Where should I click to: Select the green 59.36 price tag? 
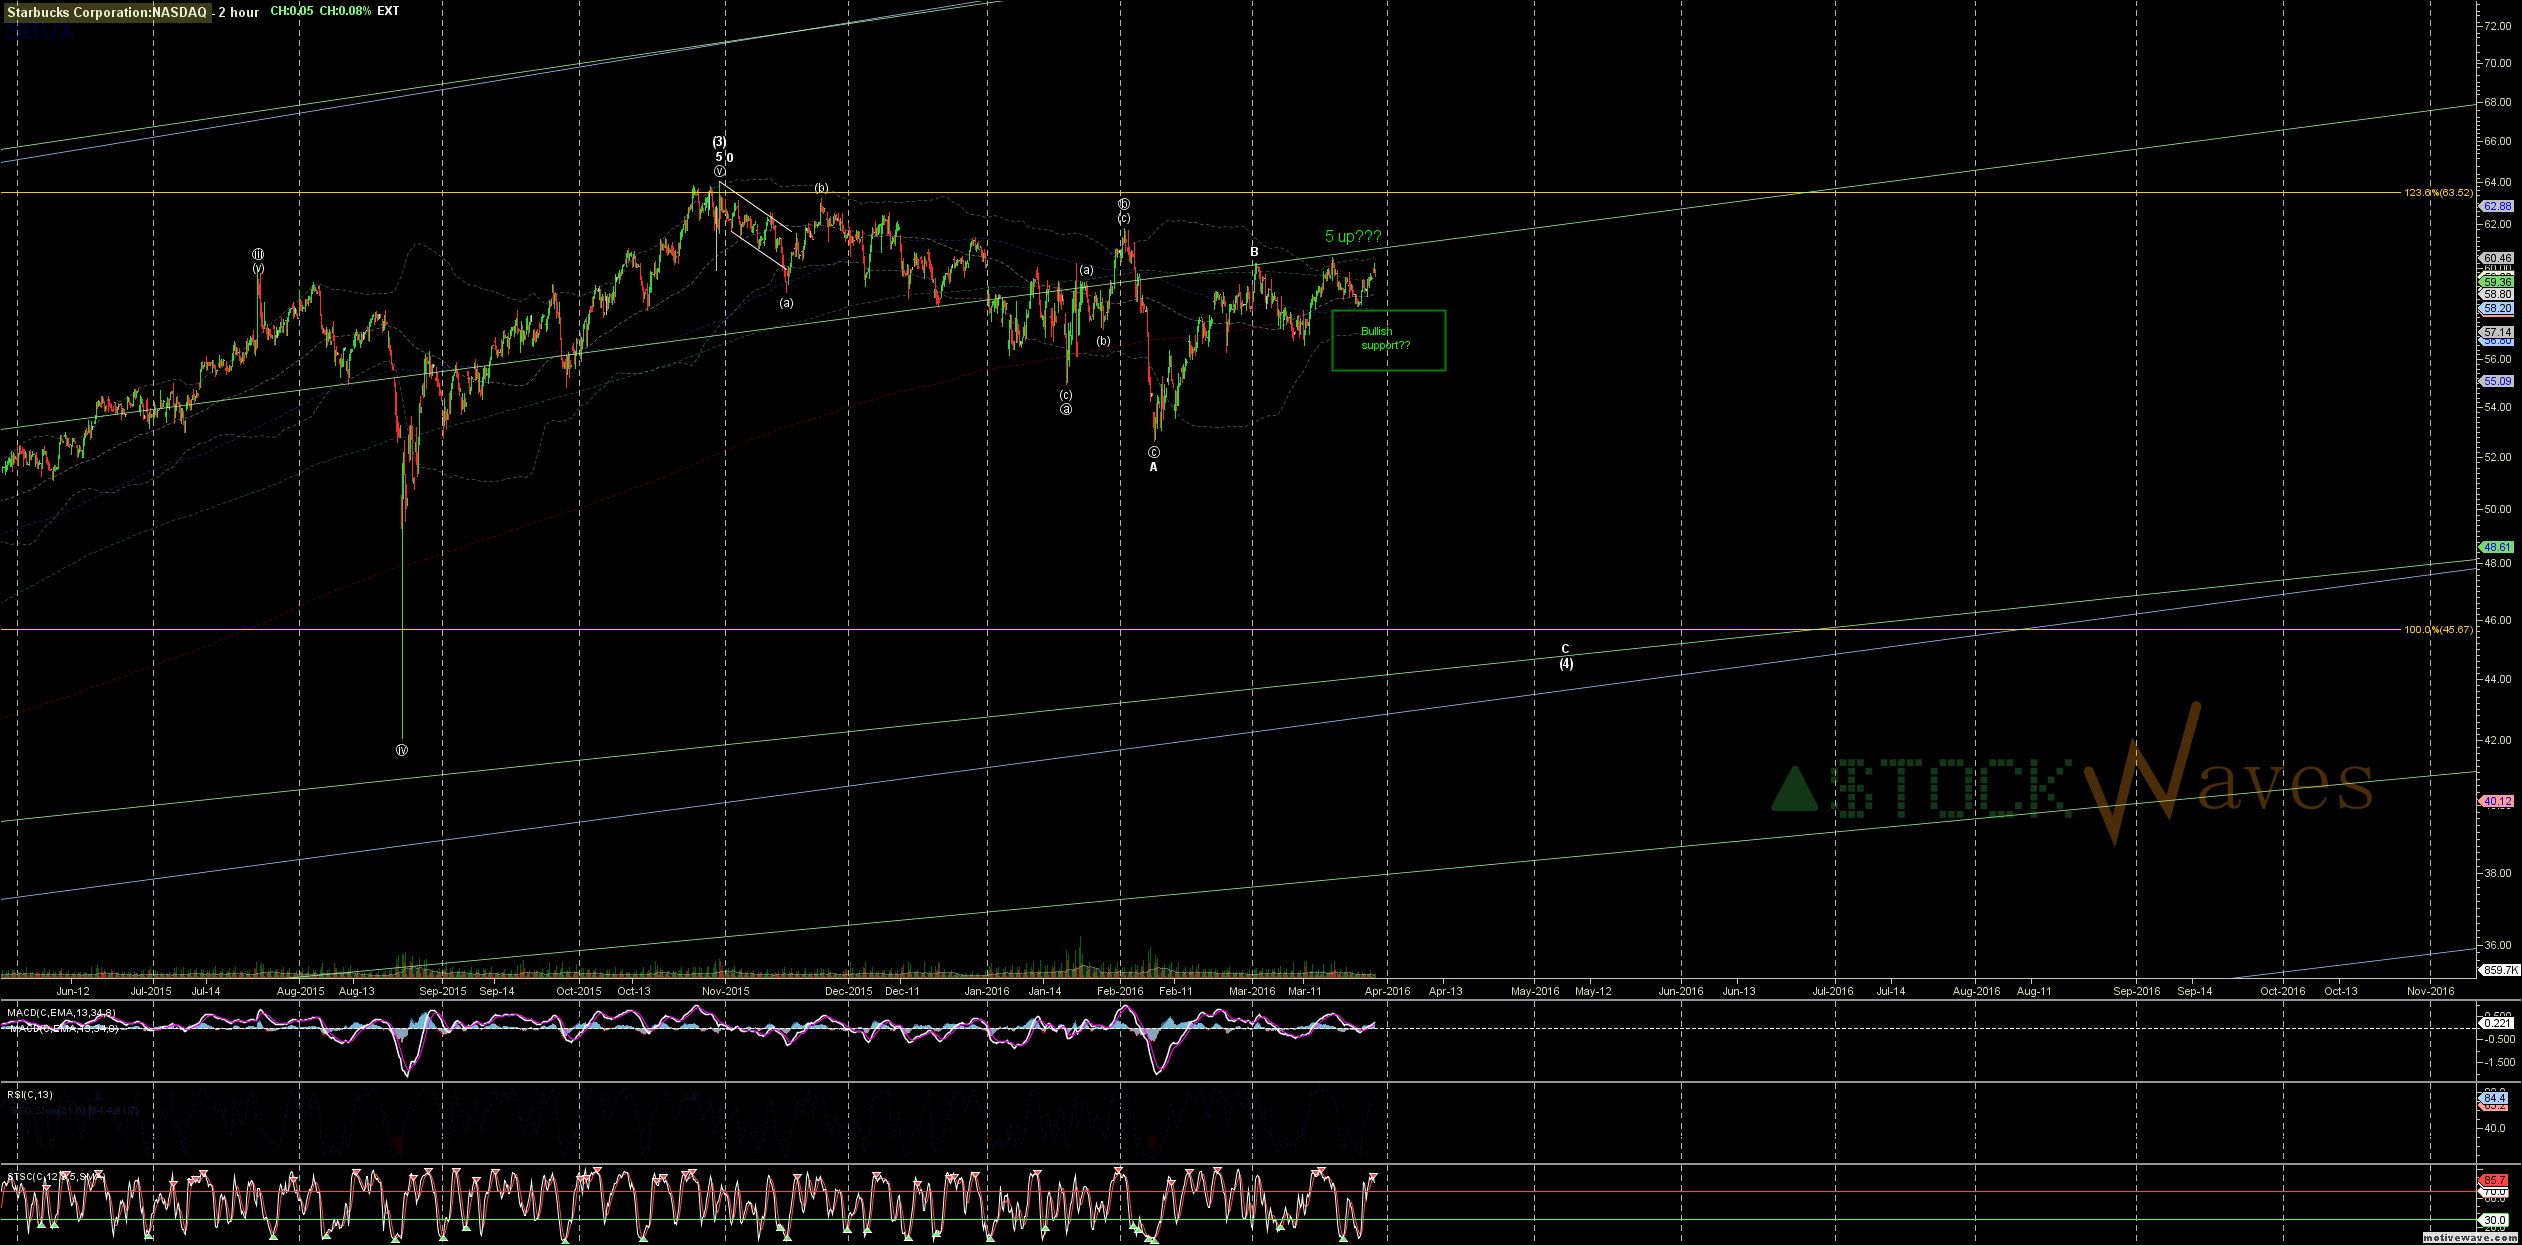coord(2497,282)
